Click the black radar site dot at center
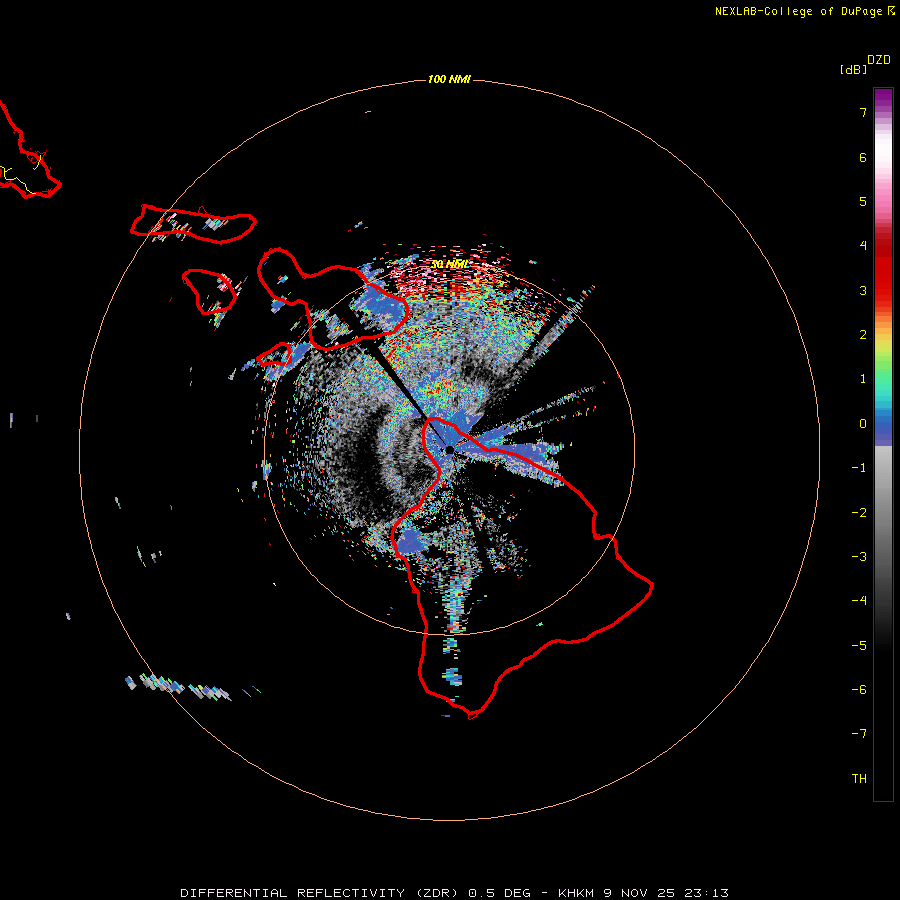 pyautogui.click(x=449, y=449)
